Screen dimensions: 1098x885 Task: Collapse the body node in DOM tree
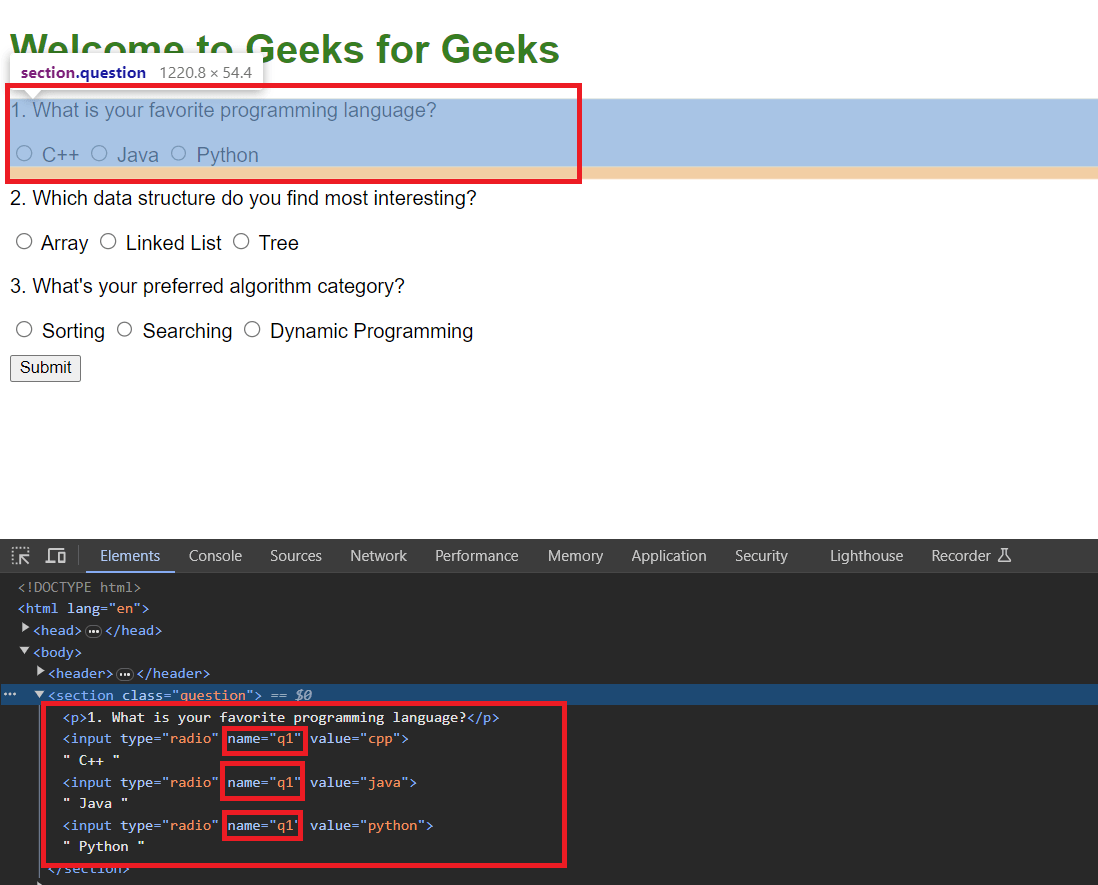click(x=25, y=650)
